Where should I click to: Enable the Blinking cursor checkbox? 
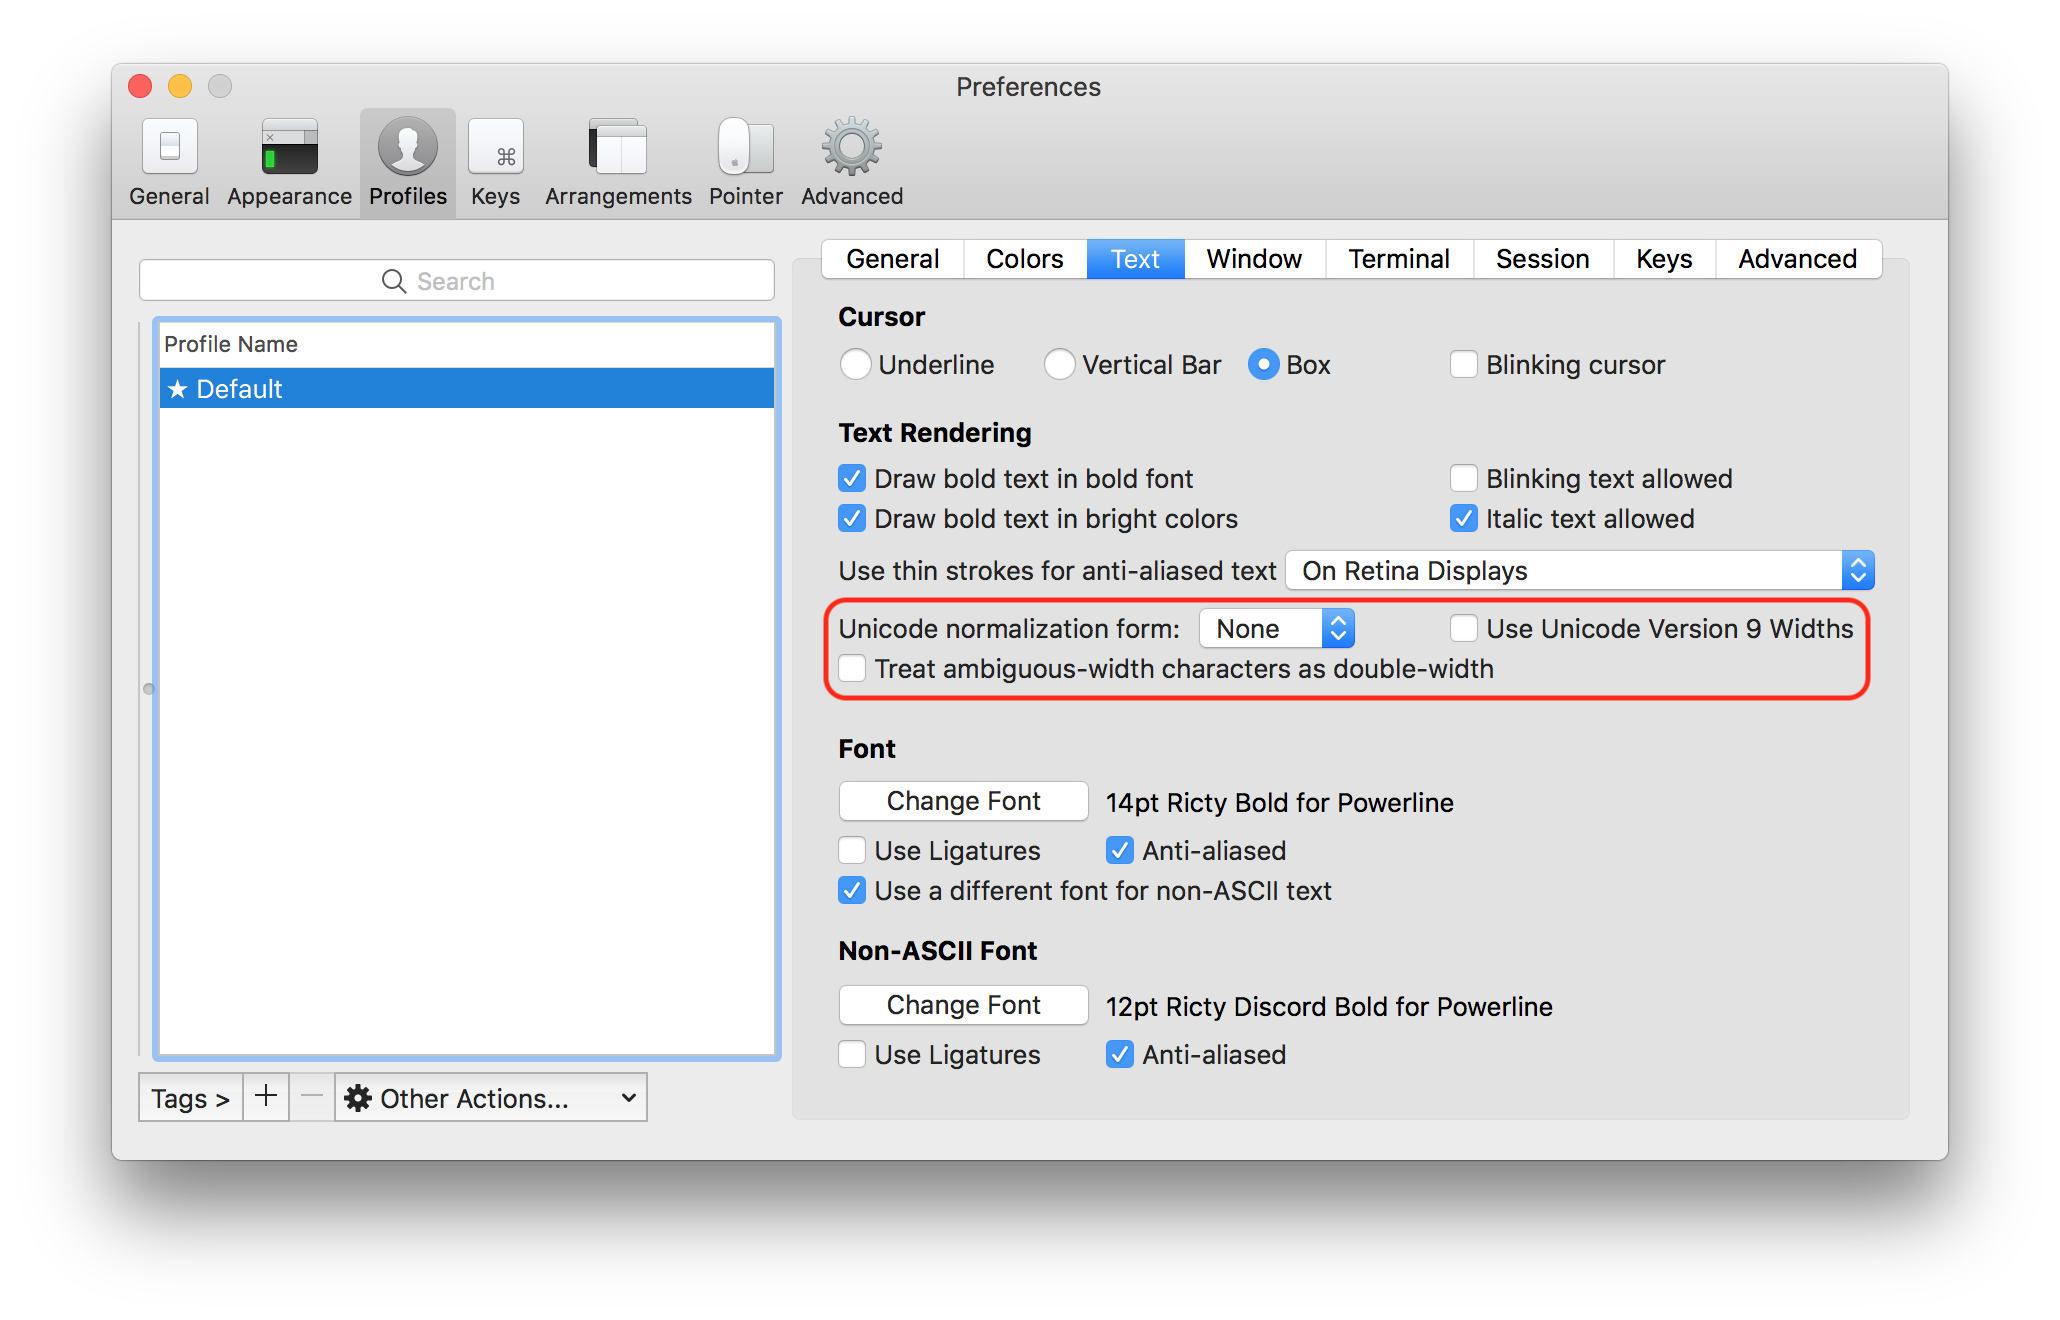click(1464, 365)
